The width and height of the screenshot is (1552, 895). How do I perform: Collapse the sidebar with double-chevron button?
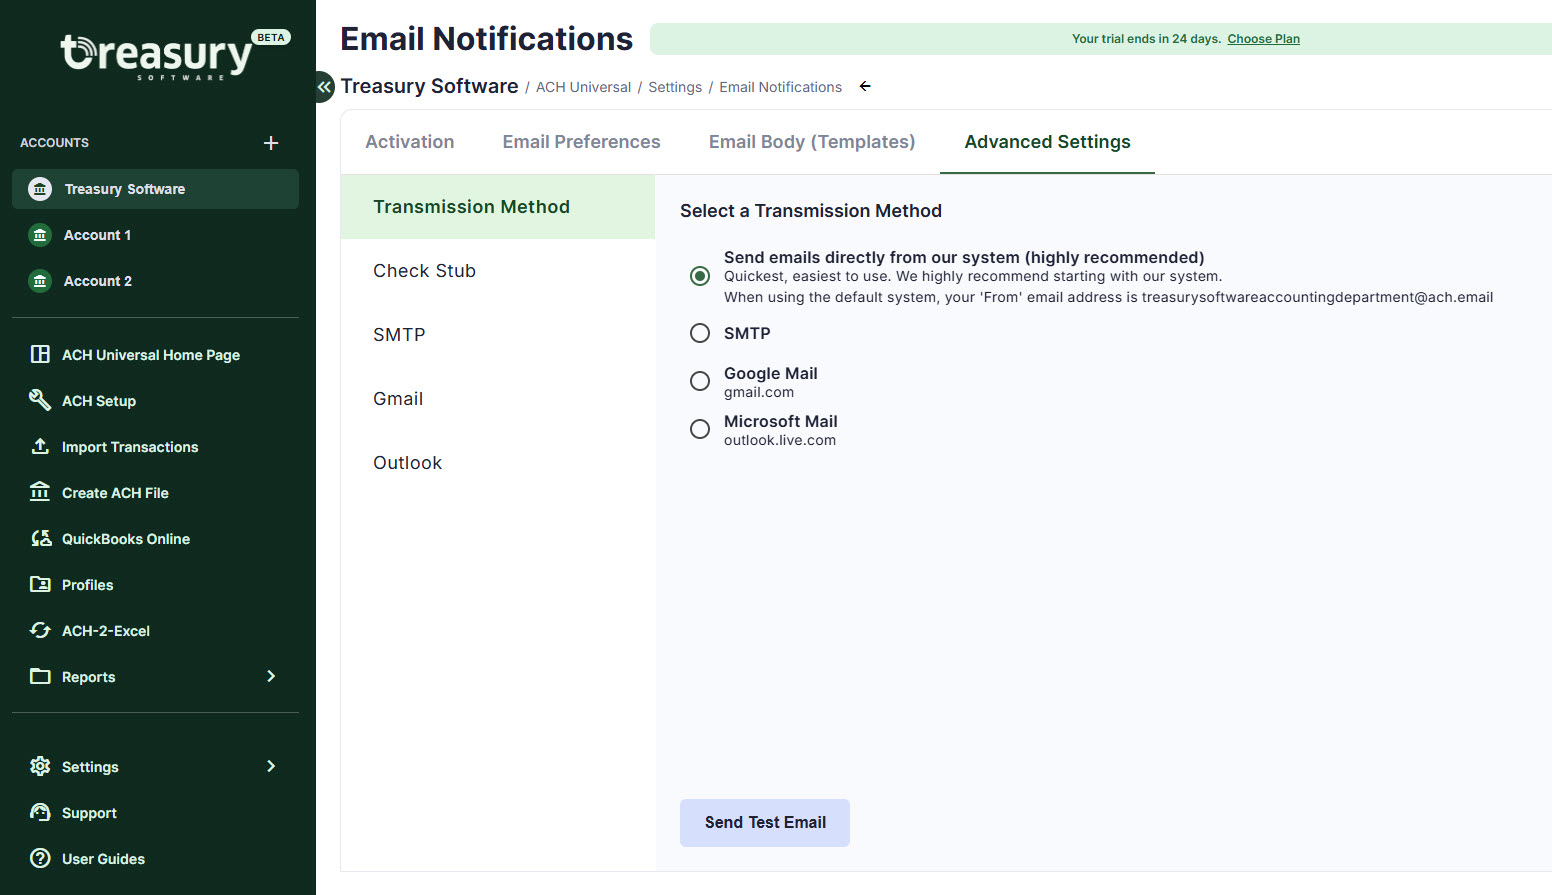(323, 87)
